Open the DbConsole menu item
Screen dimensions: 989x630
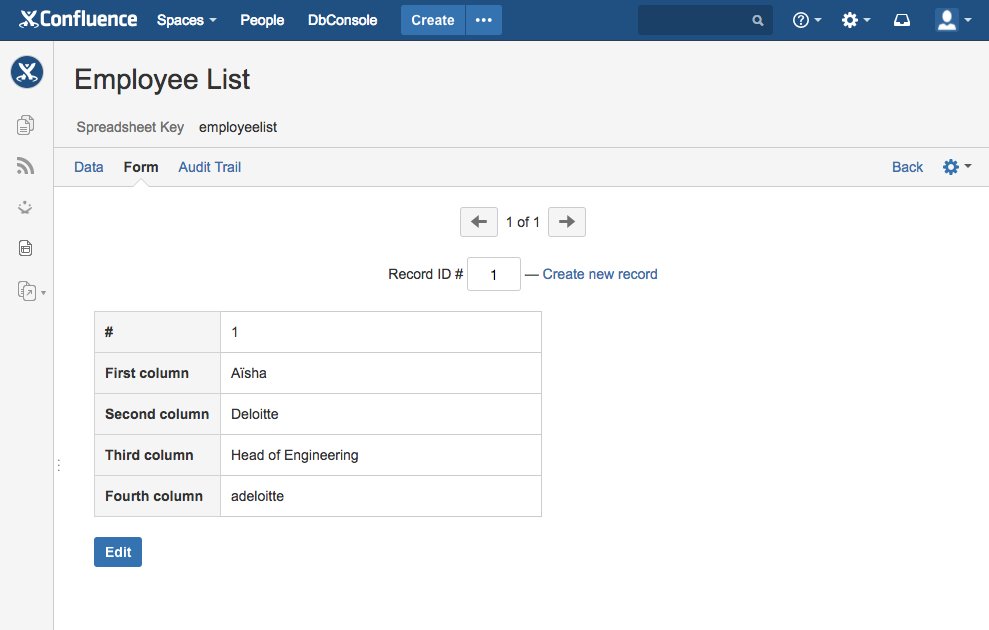tap(342, 19)
